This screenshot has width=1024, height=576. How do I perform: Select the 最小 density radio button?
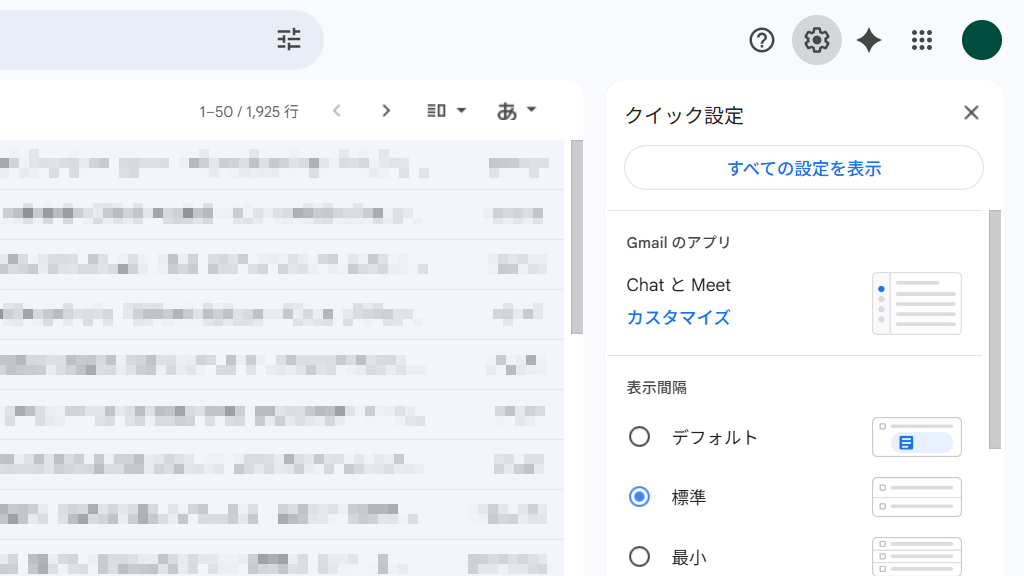639,557
